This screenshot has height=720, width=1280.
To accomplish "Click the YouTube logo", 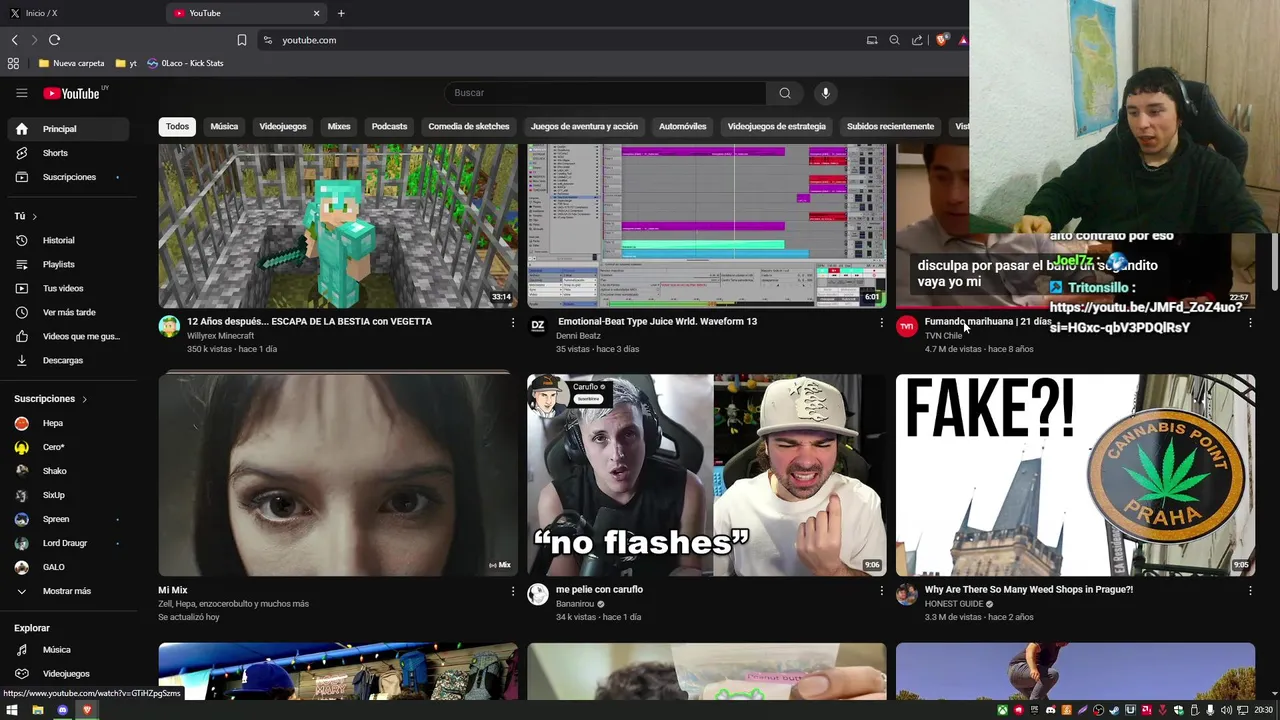I will [72, 93].
